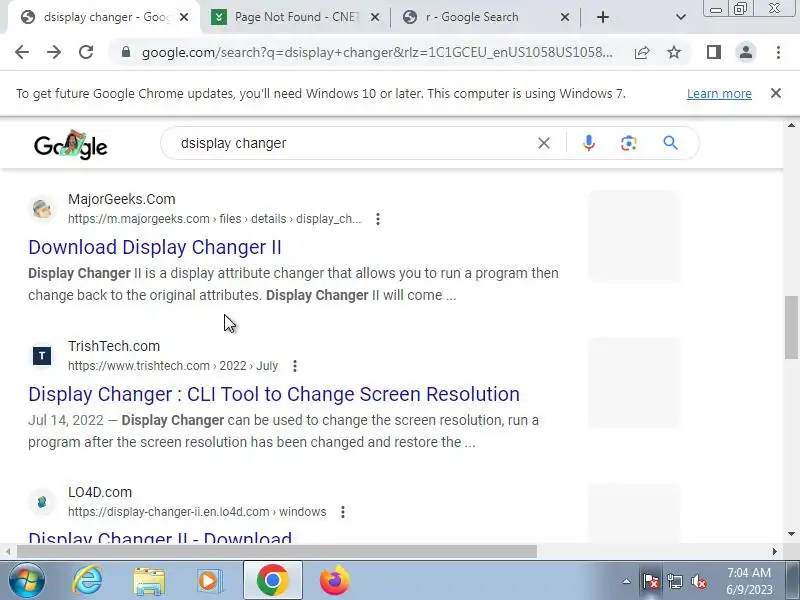The image size is (800, 600).
Task: Open the Windows Start menu
Action: pyautogui.click(x=26, y=581)
